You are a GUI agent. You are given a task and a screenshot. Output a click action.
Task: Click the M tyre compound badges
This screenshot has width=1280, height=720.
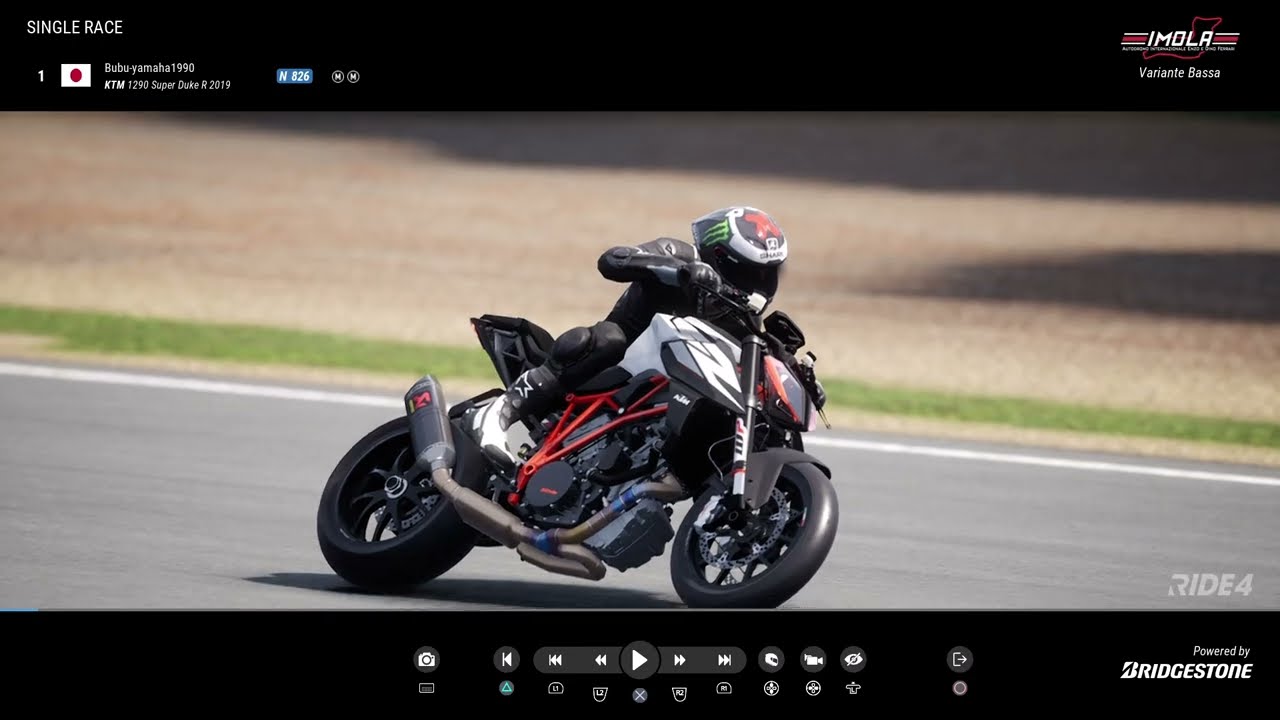346,76
